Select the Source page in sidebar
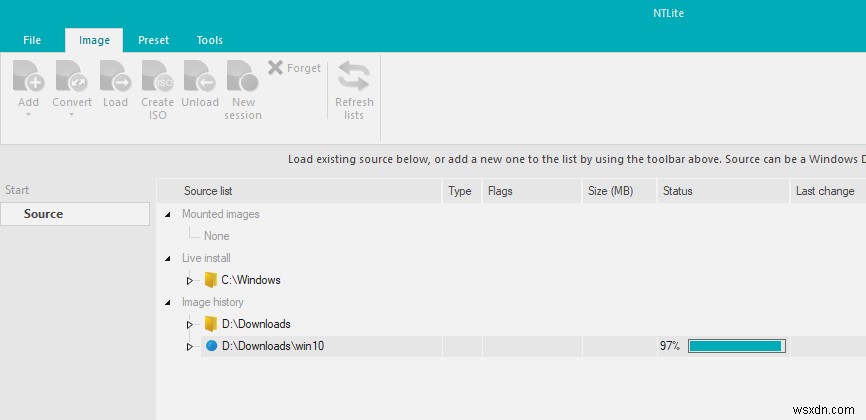Viewport: 866px width, 420px height. [75, 214]
